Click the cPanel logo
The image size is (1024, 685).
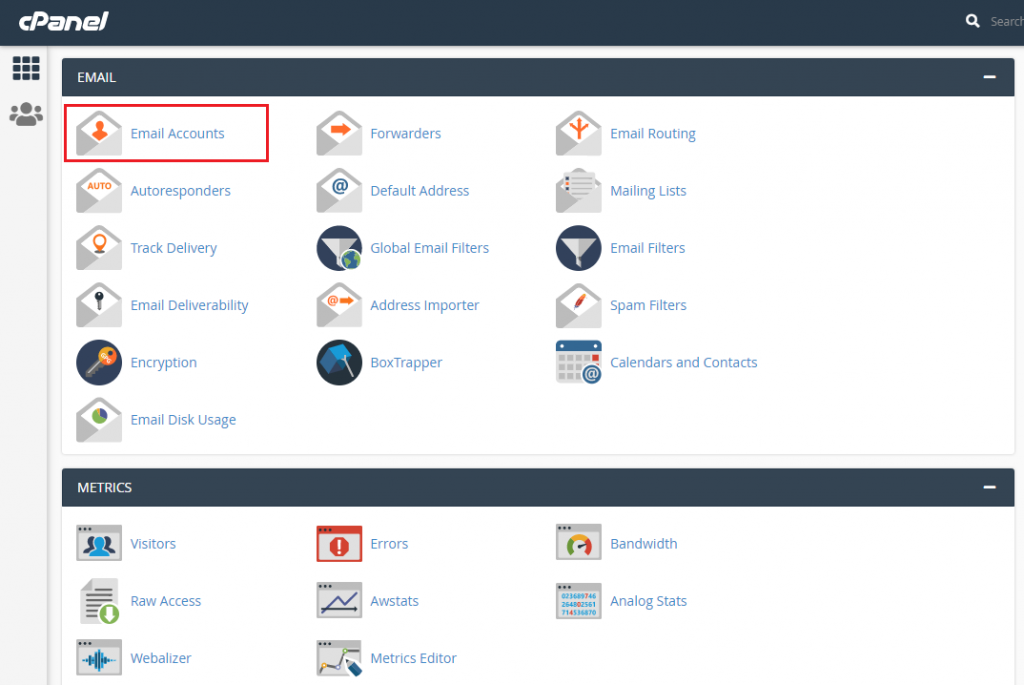(63, 22)
